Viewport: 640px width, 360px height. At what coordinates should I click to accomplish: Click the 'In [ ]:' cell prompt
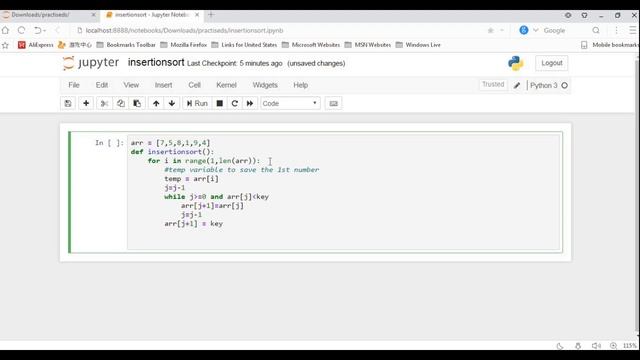109,143
